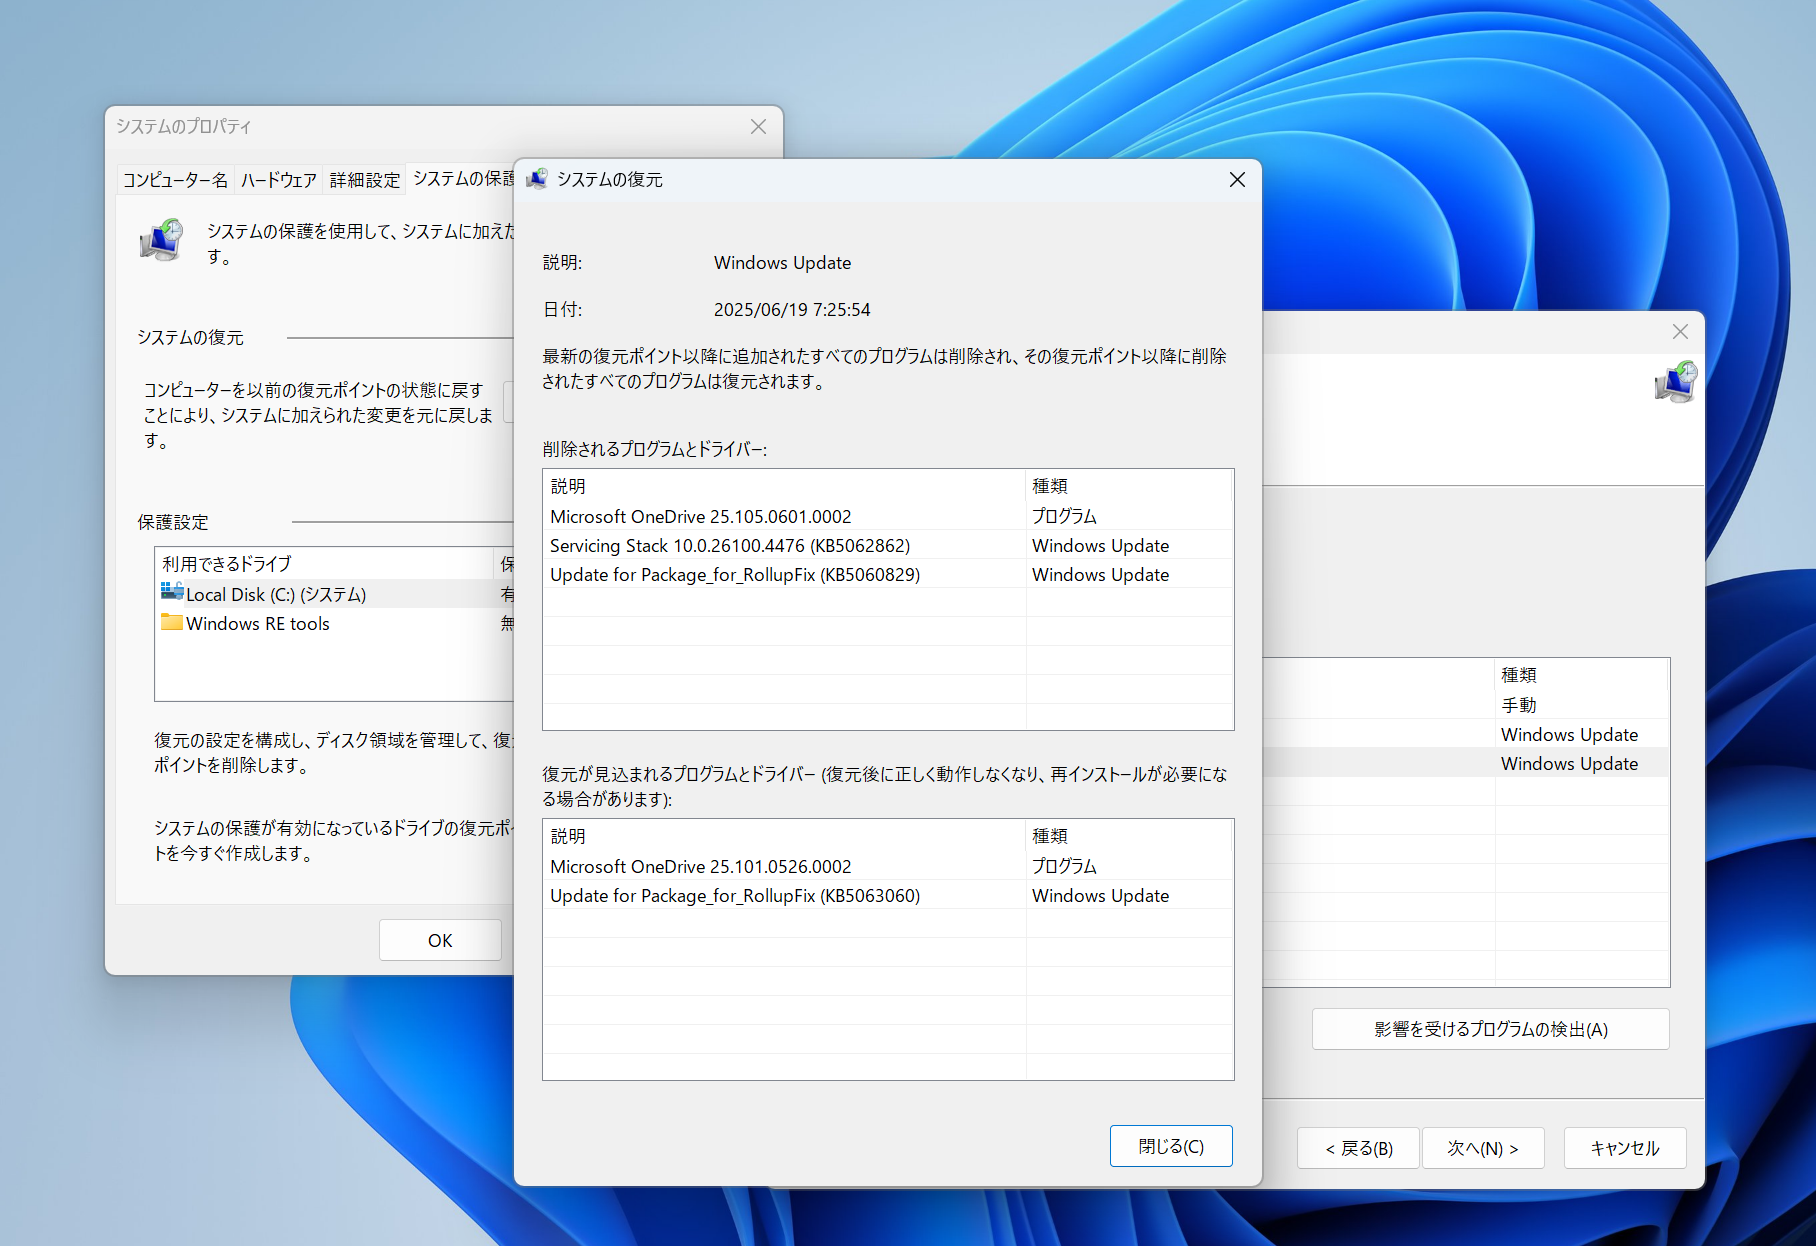Click < 戻る(B) to go back
Image resolution: width=1816 pixels, height=1246 pixels.
coord(1357,1148)
